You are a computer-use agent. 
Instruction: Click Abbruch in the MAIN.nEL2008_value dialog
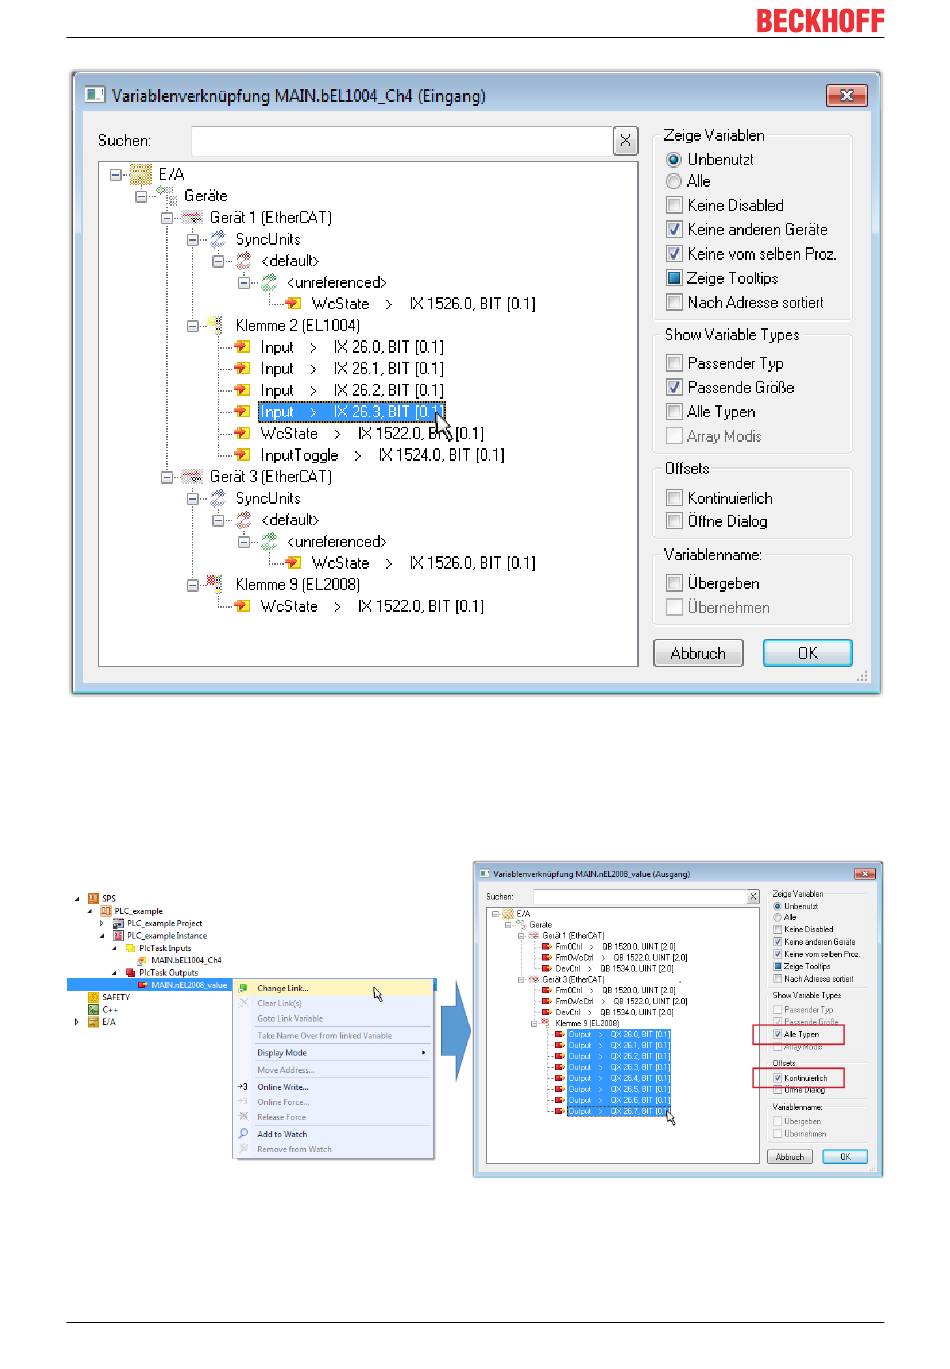(790, 1157)
